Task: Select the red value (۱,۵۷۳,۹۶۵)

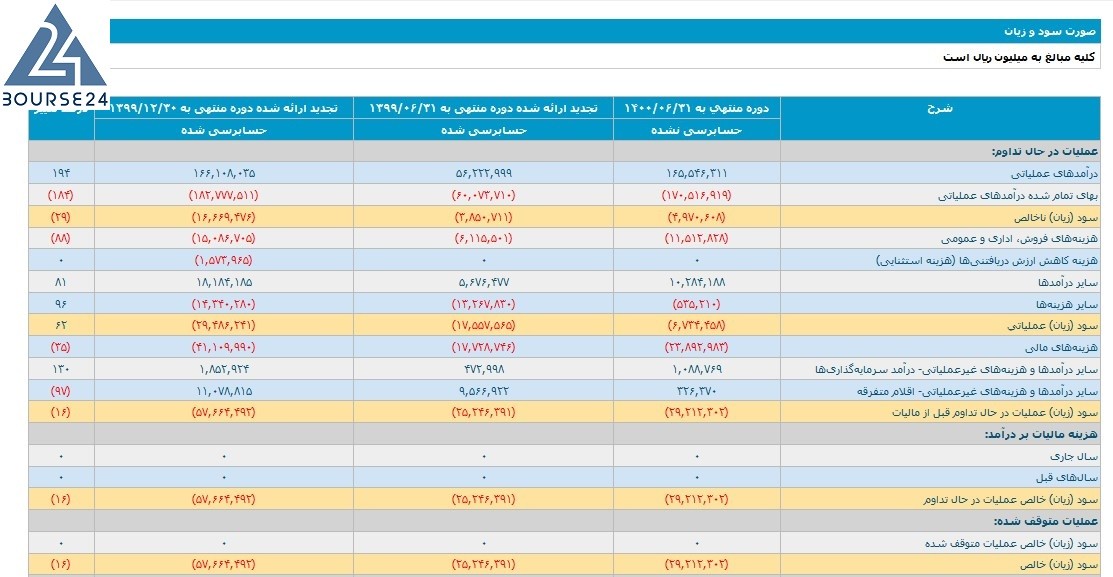Action: click(224, 260)
